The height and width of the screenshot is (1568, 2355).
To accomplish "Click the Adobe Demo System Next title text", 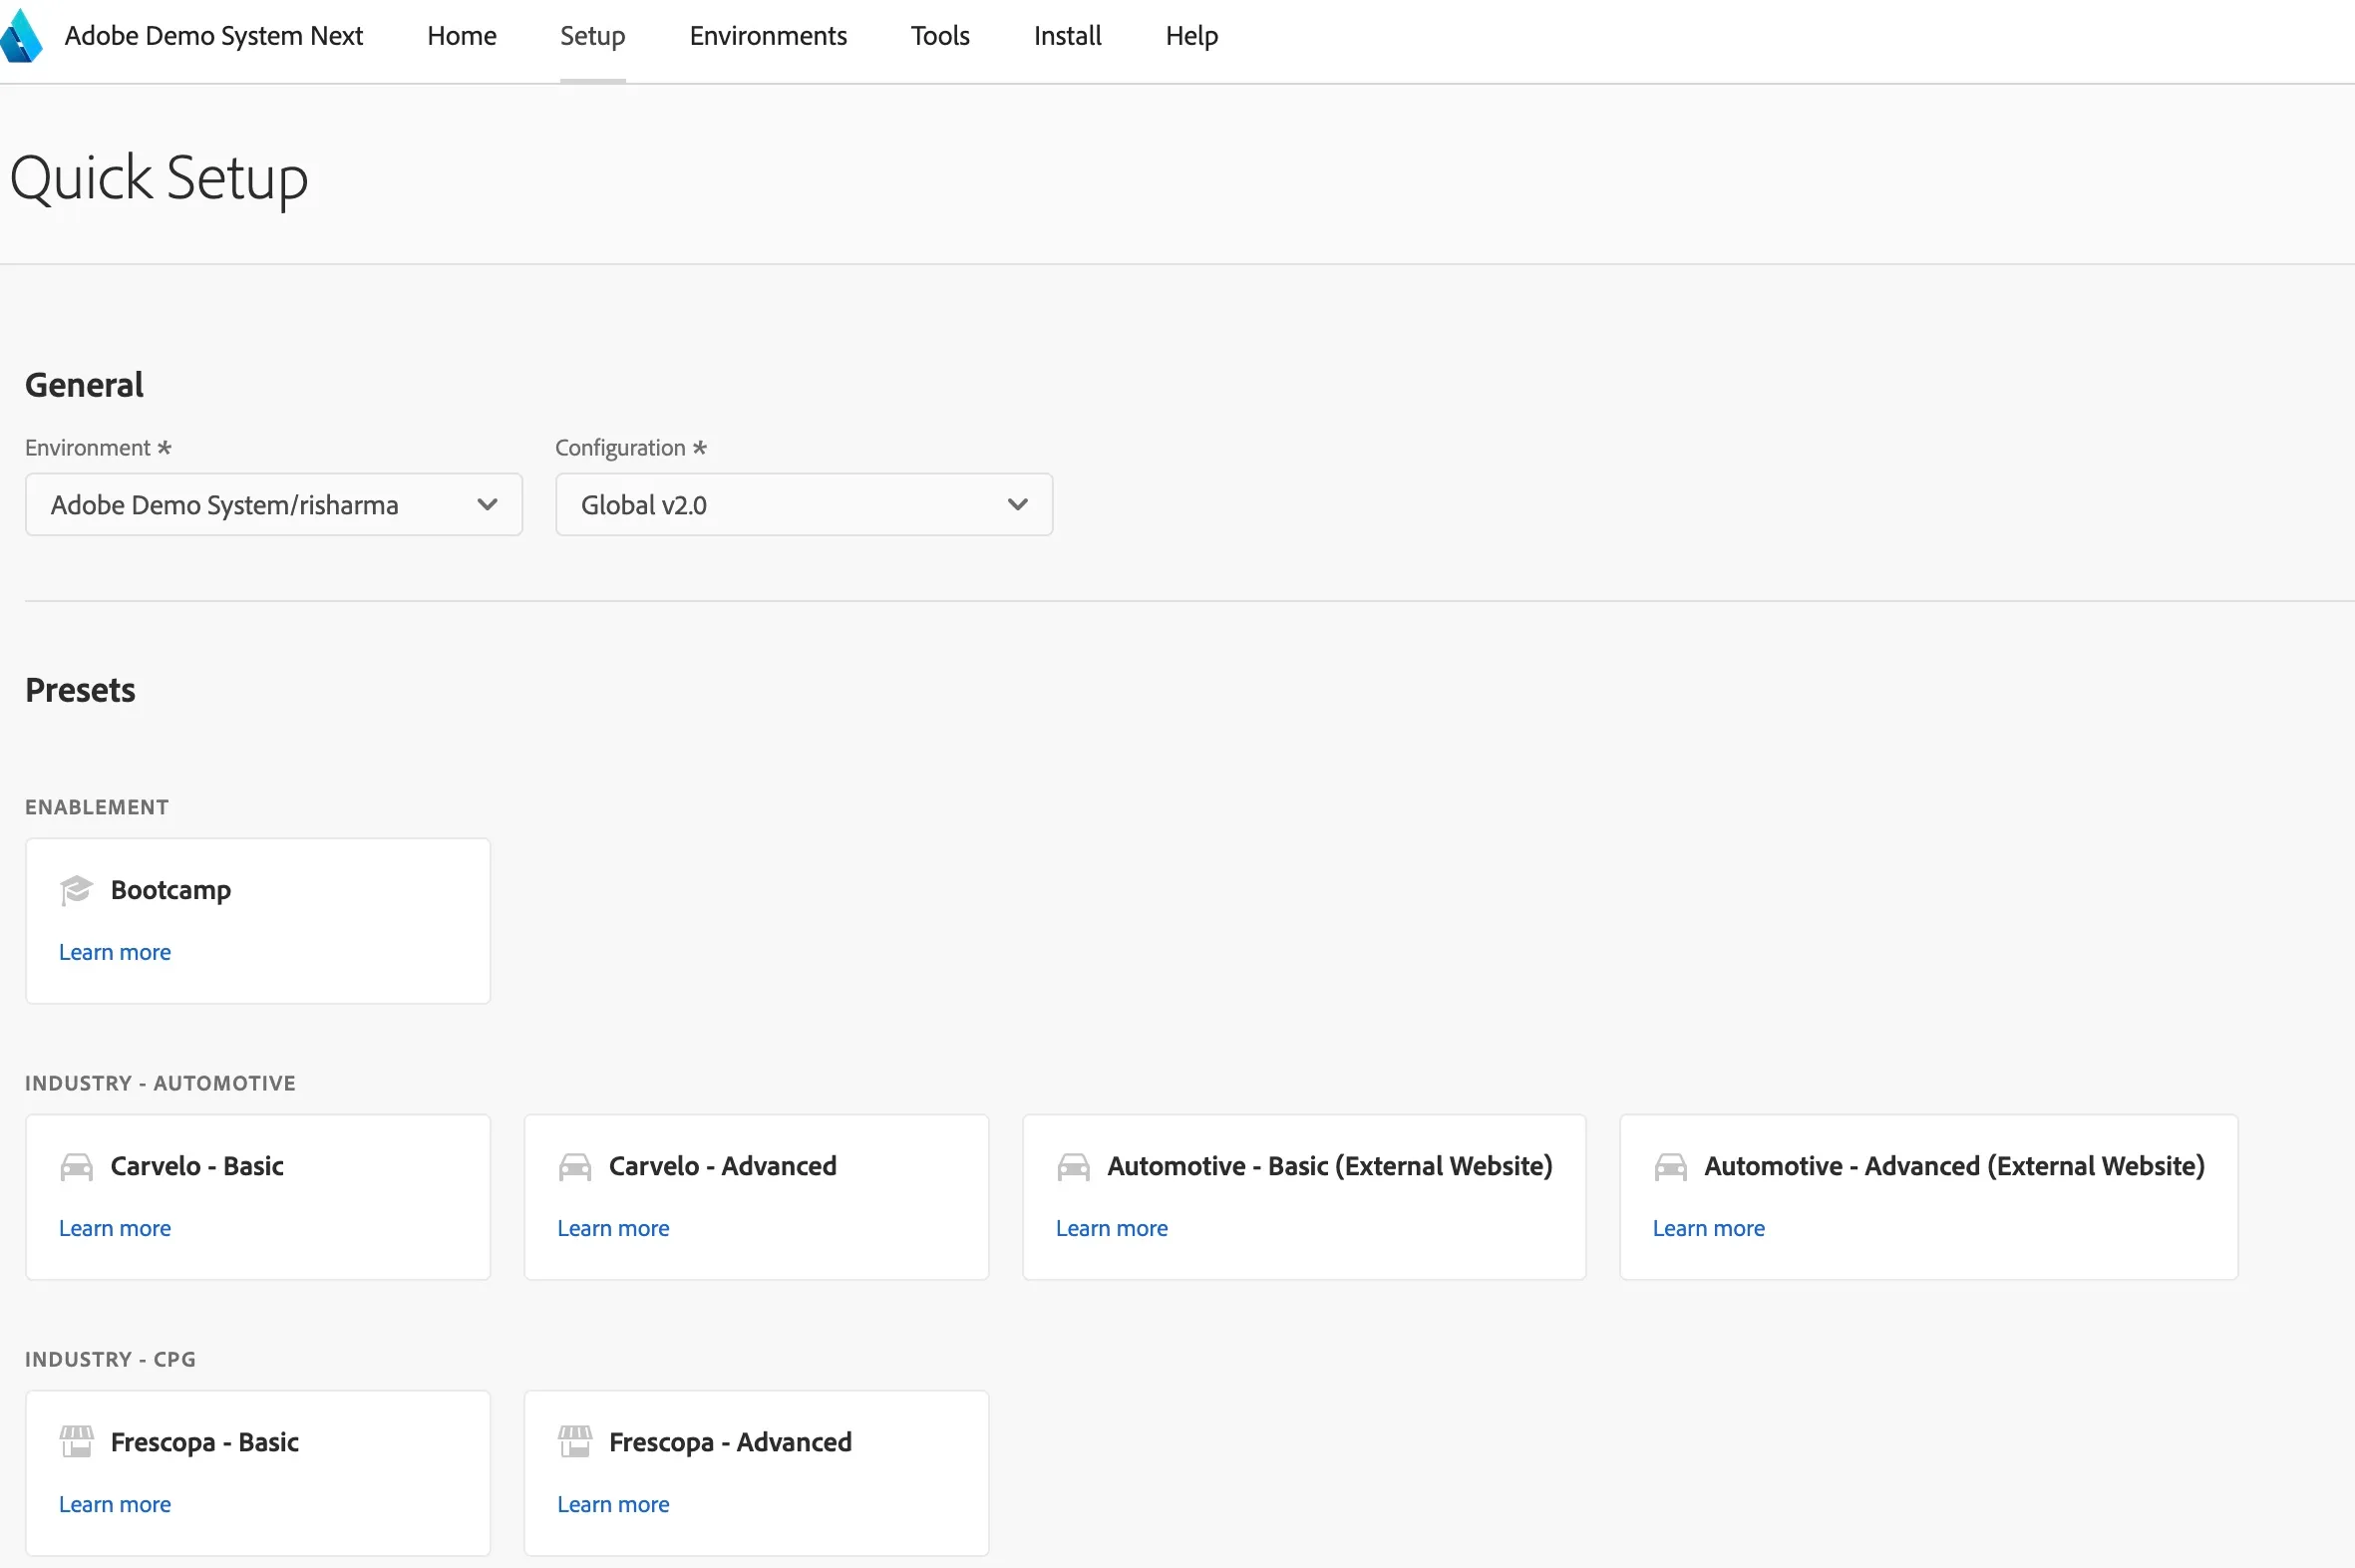I will [x=213, y=36].
